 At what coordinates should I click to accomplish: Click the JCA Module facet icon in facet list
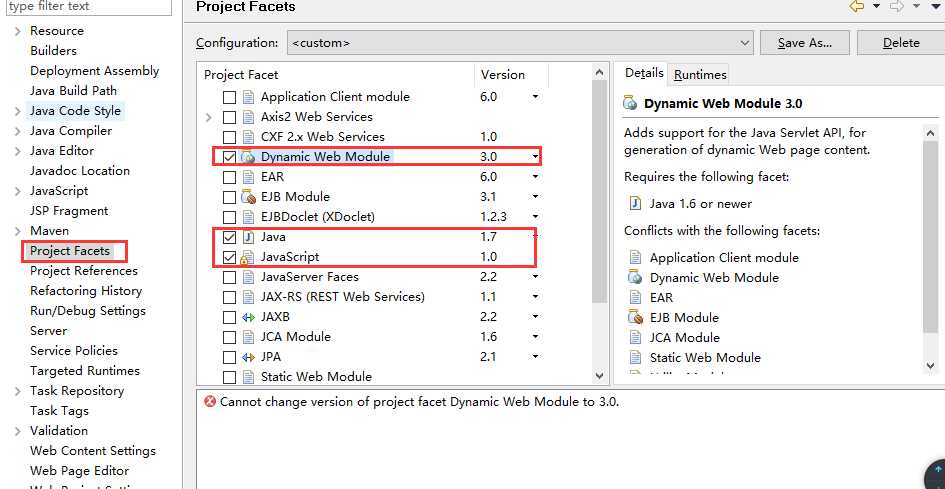[x=248, y=337]
